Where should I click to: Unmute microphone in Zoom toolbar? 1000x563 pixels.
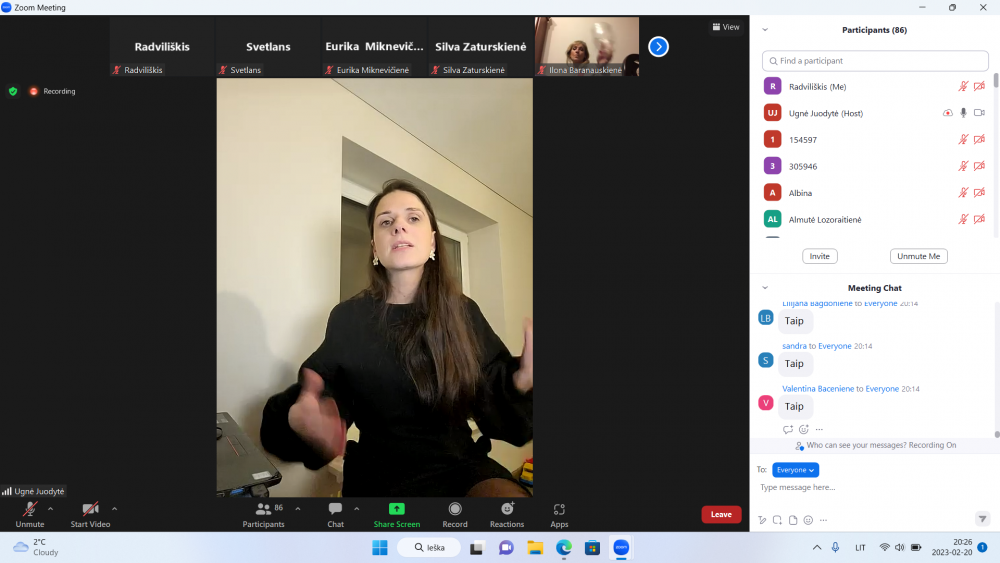coord(29,514)
